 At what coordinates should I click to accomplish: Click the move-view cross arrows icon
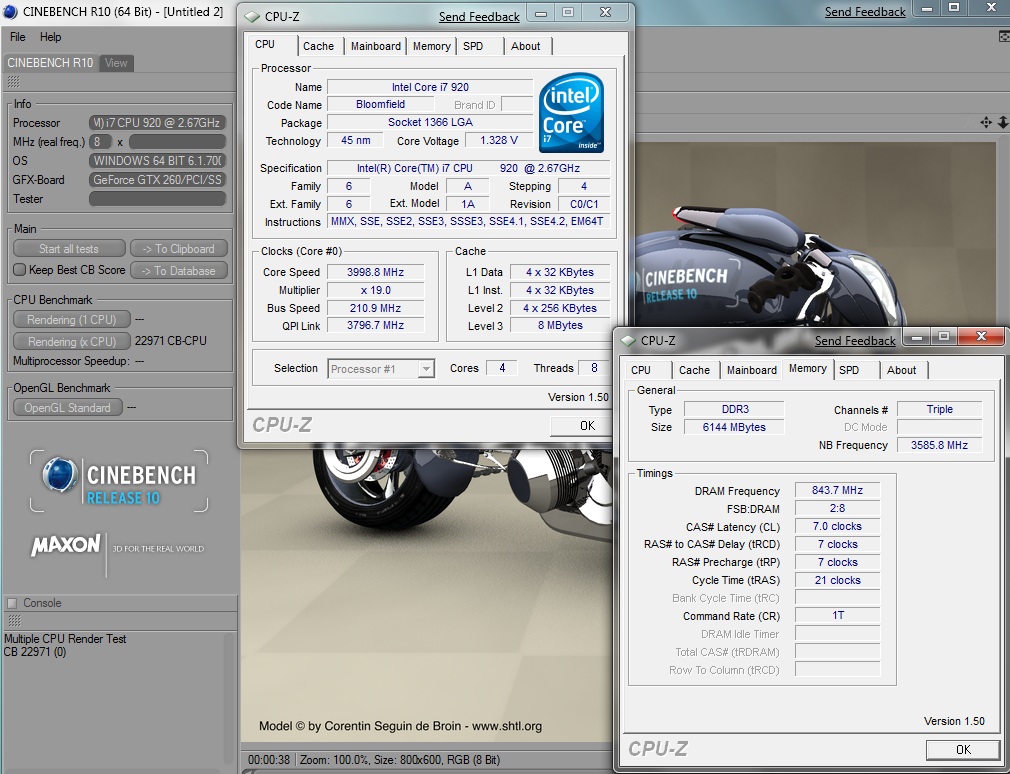[986, 122]
